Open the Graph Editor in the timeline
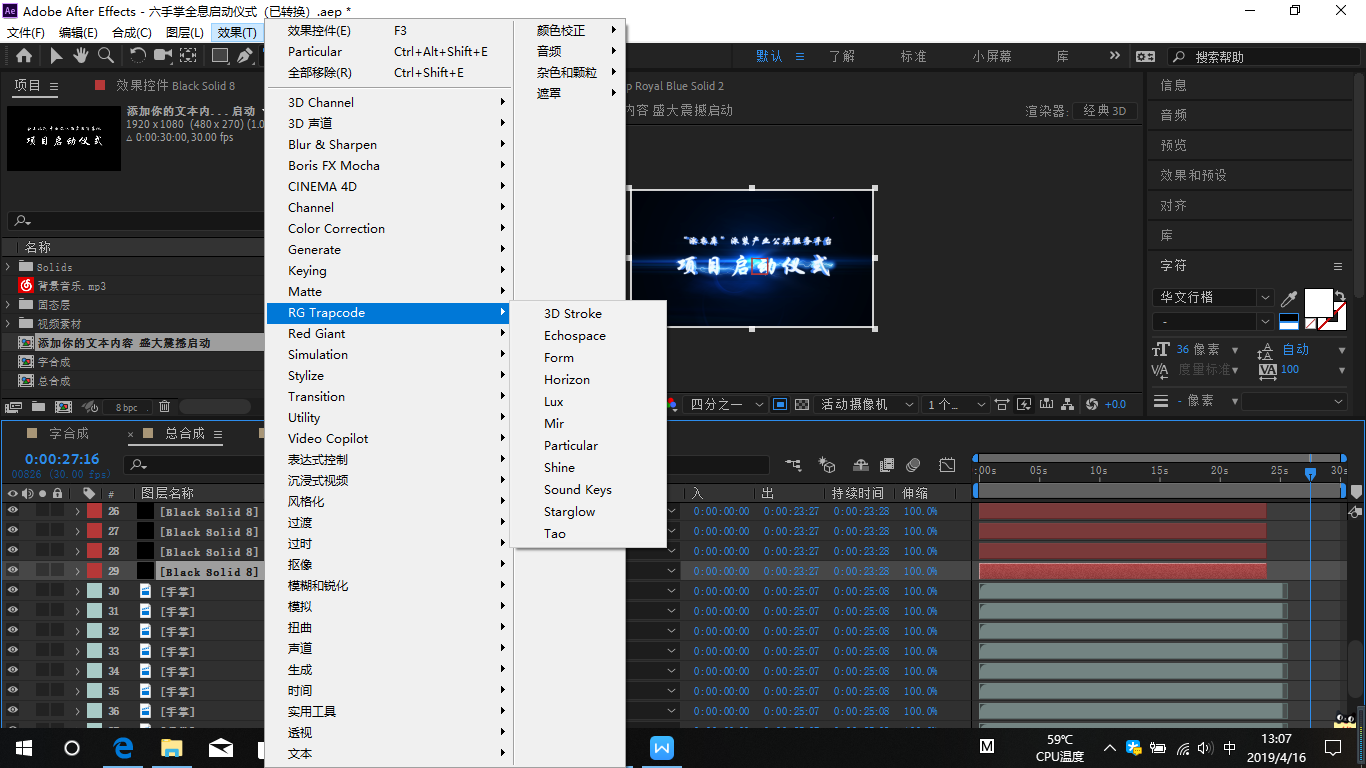Viewport: 1366px width, 768px height. (947, 465)
